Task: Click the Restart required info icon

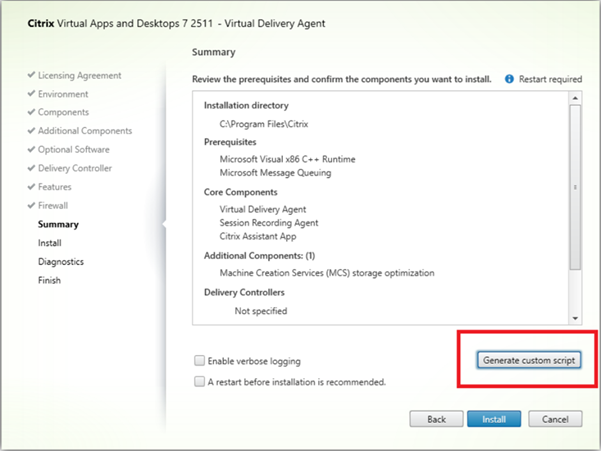Action: [x=510, y=77]
